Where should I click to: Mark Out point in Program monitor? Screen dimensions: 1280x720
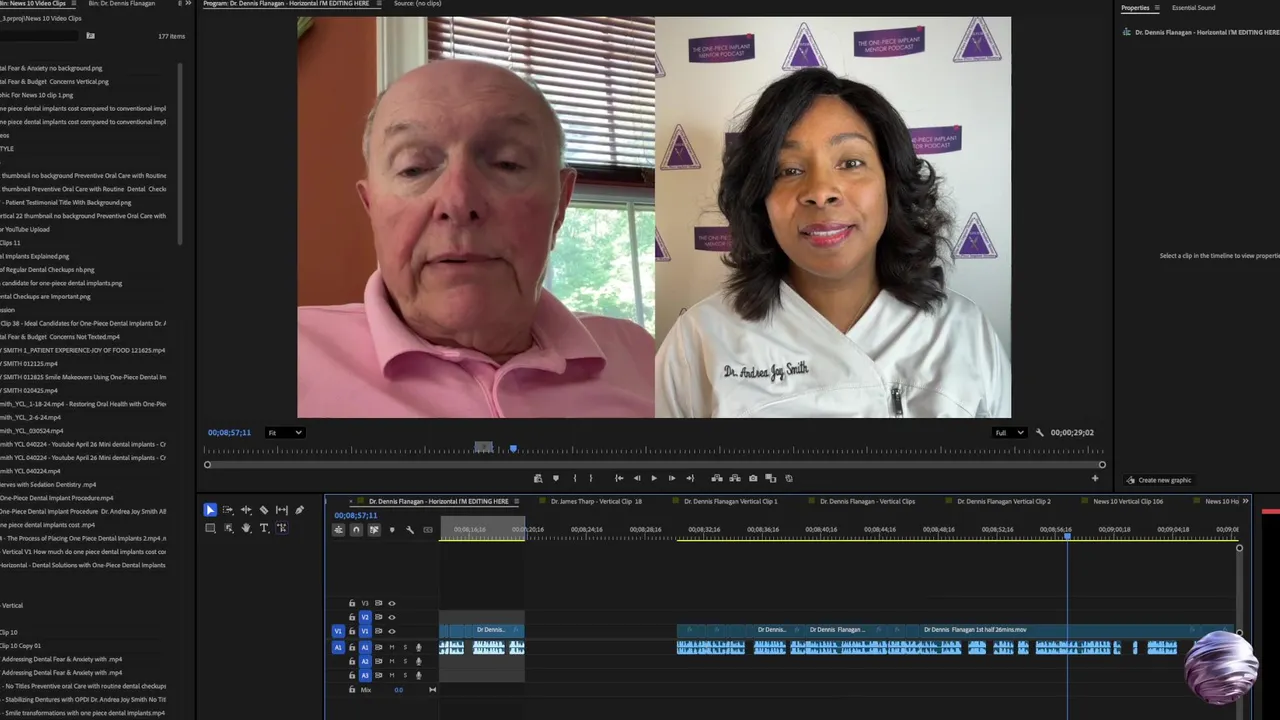(590, 478)
